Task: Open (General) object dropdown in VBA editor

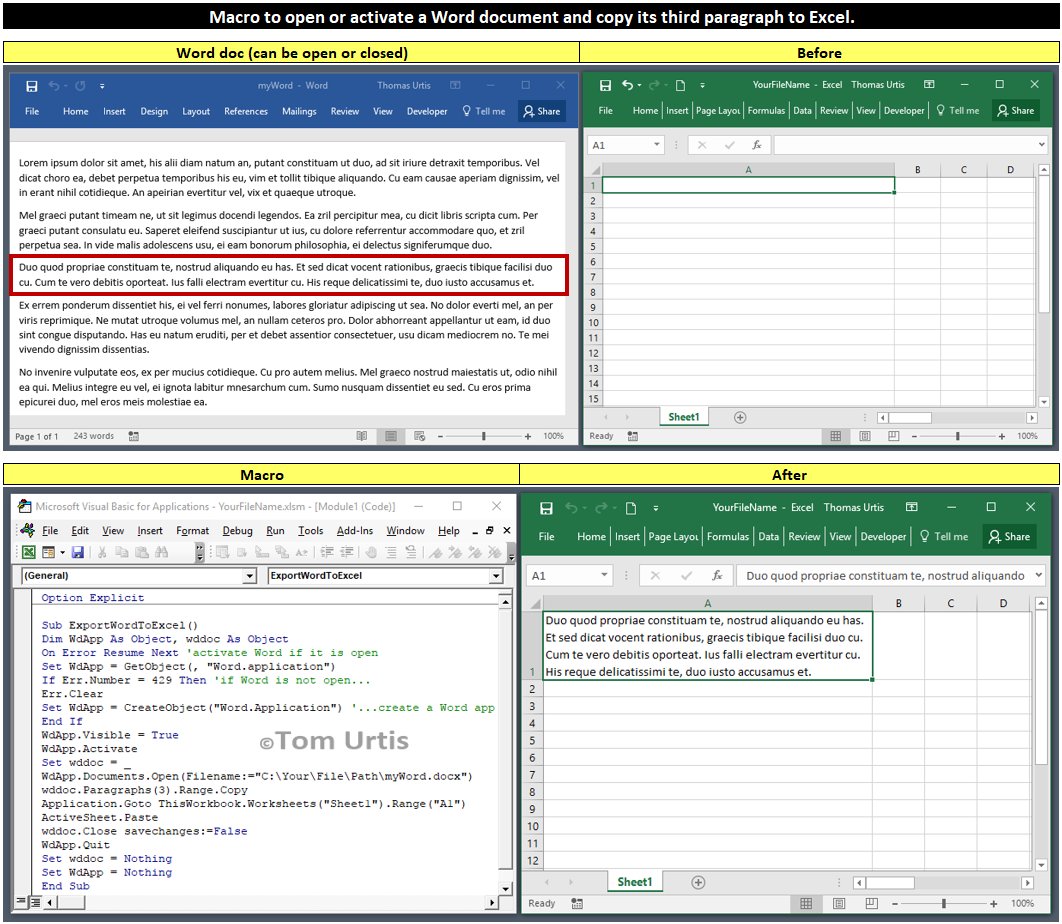Action: pyautogui.click(x=250, y=576)
